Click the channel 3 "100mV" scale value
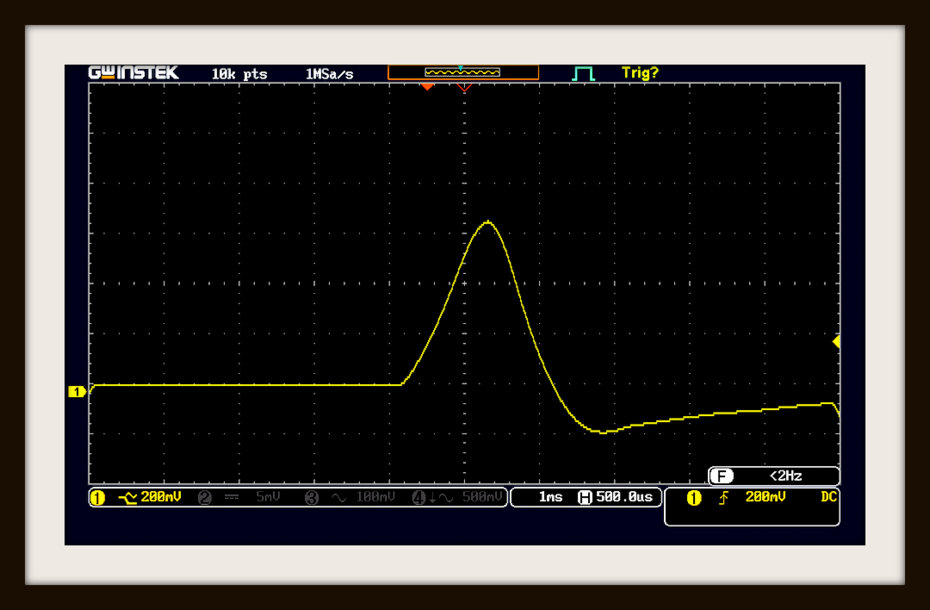Image resolution: width=930 pixels, height=610 pixels. (x=375, y=497)
